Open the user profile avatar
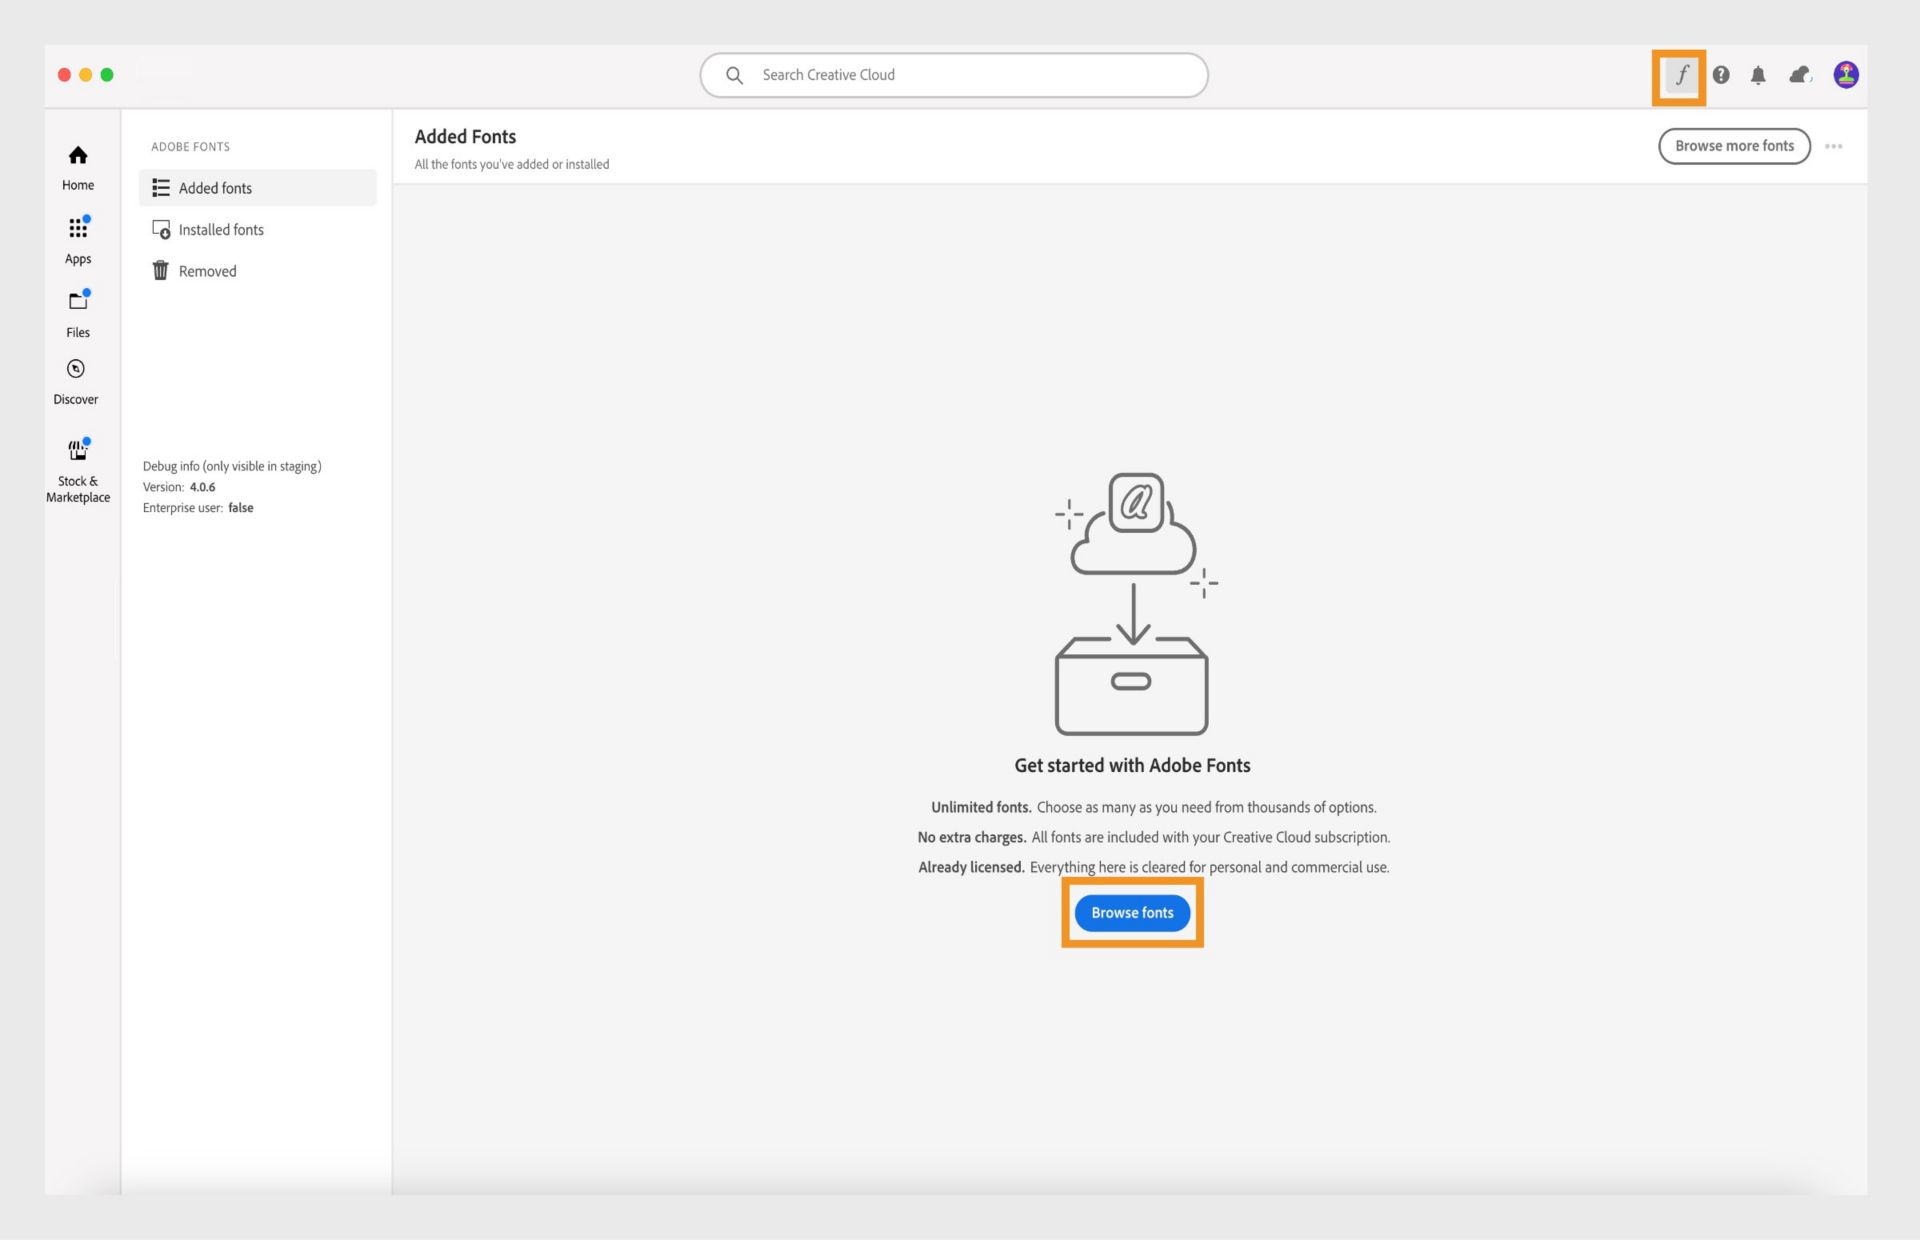 pyautogui.click(x=1845, y=75)
